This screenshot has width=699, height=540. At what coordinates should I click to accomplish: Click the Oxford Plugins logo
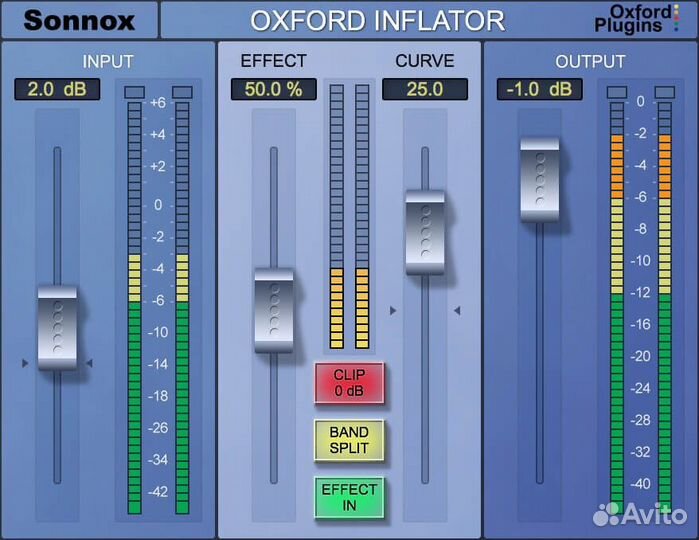[637, 19]
